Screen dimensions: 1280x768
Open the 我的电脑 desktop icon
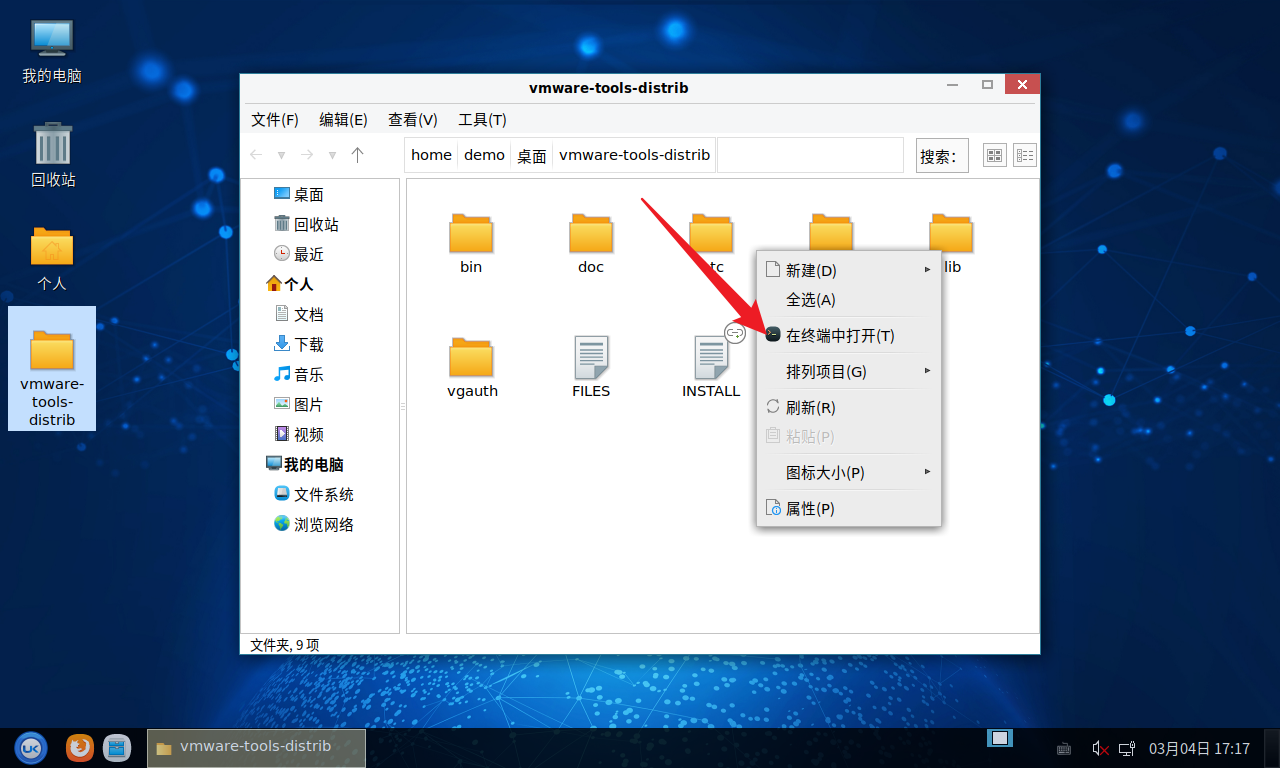(52, 50)
